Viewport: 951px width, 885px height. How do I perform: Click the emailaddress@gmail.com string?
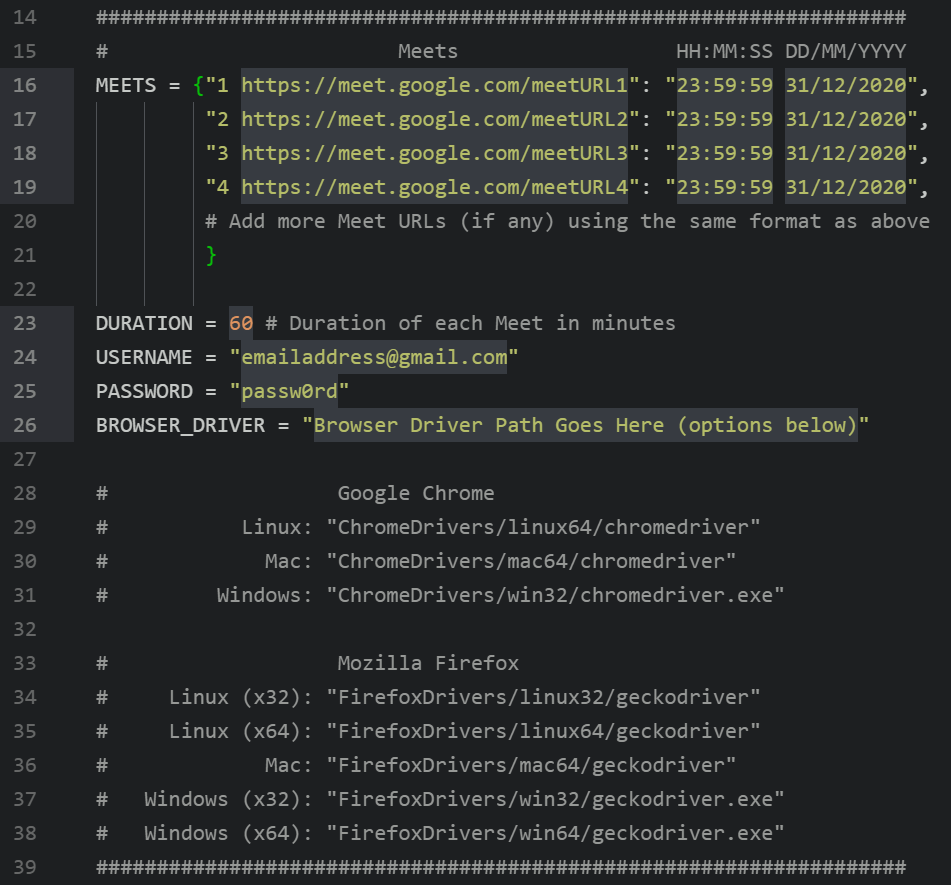point(373,358)
